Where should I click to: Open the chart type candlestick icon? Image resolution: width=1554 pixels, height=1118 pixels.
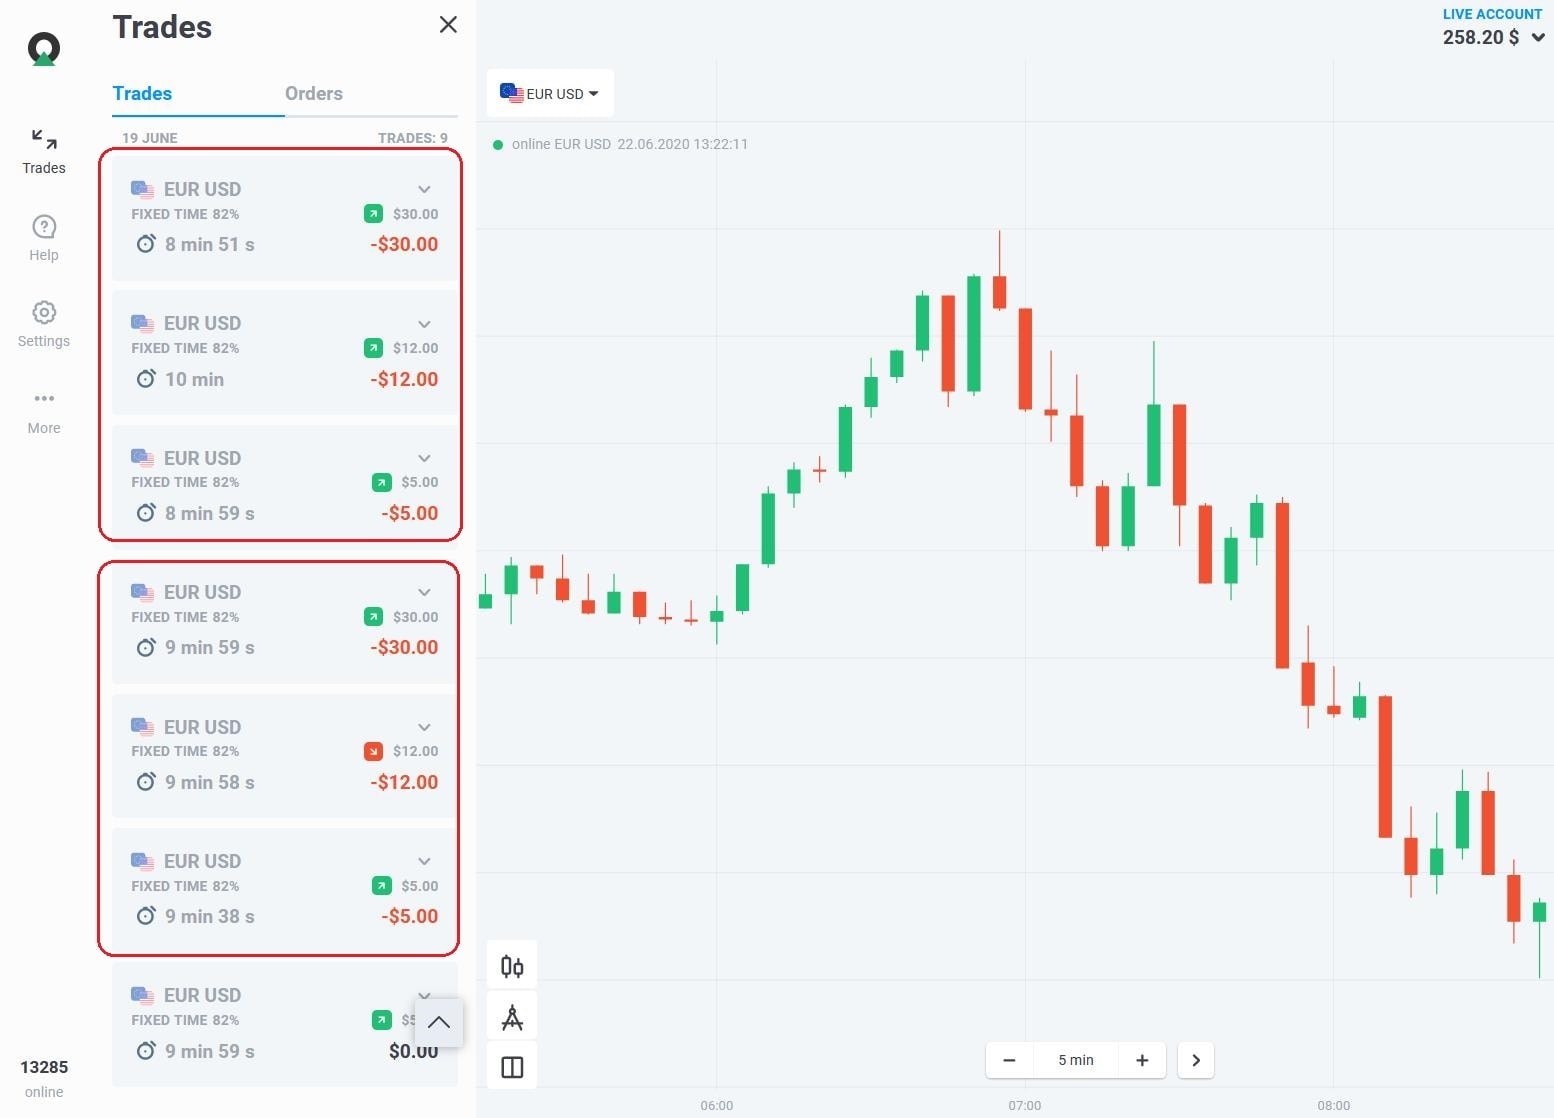click(512, 966)
